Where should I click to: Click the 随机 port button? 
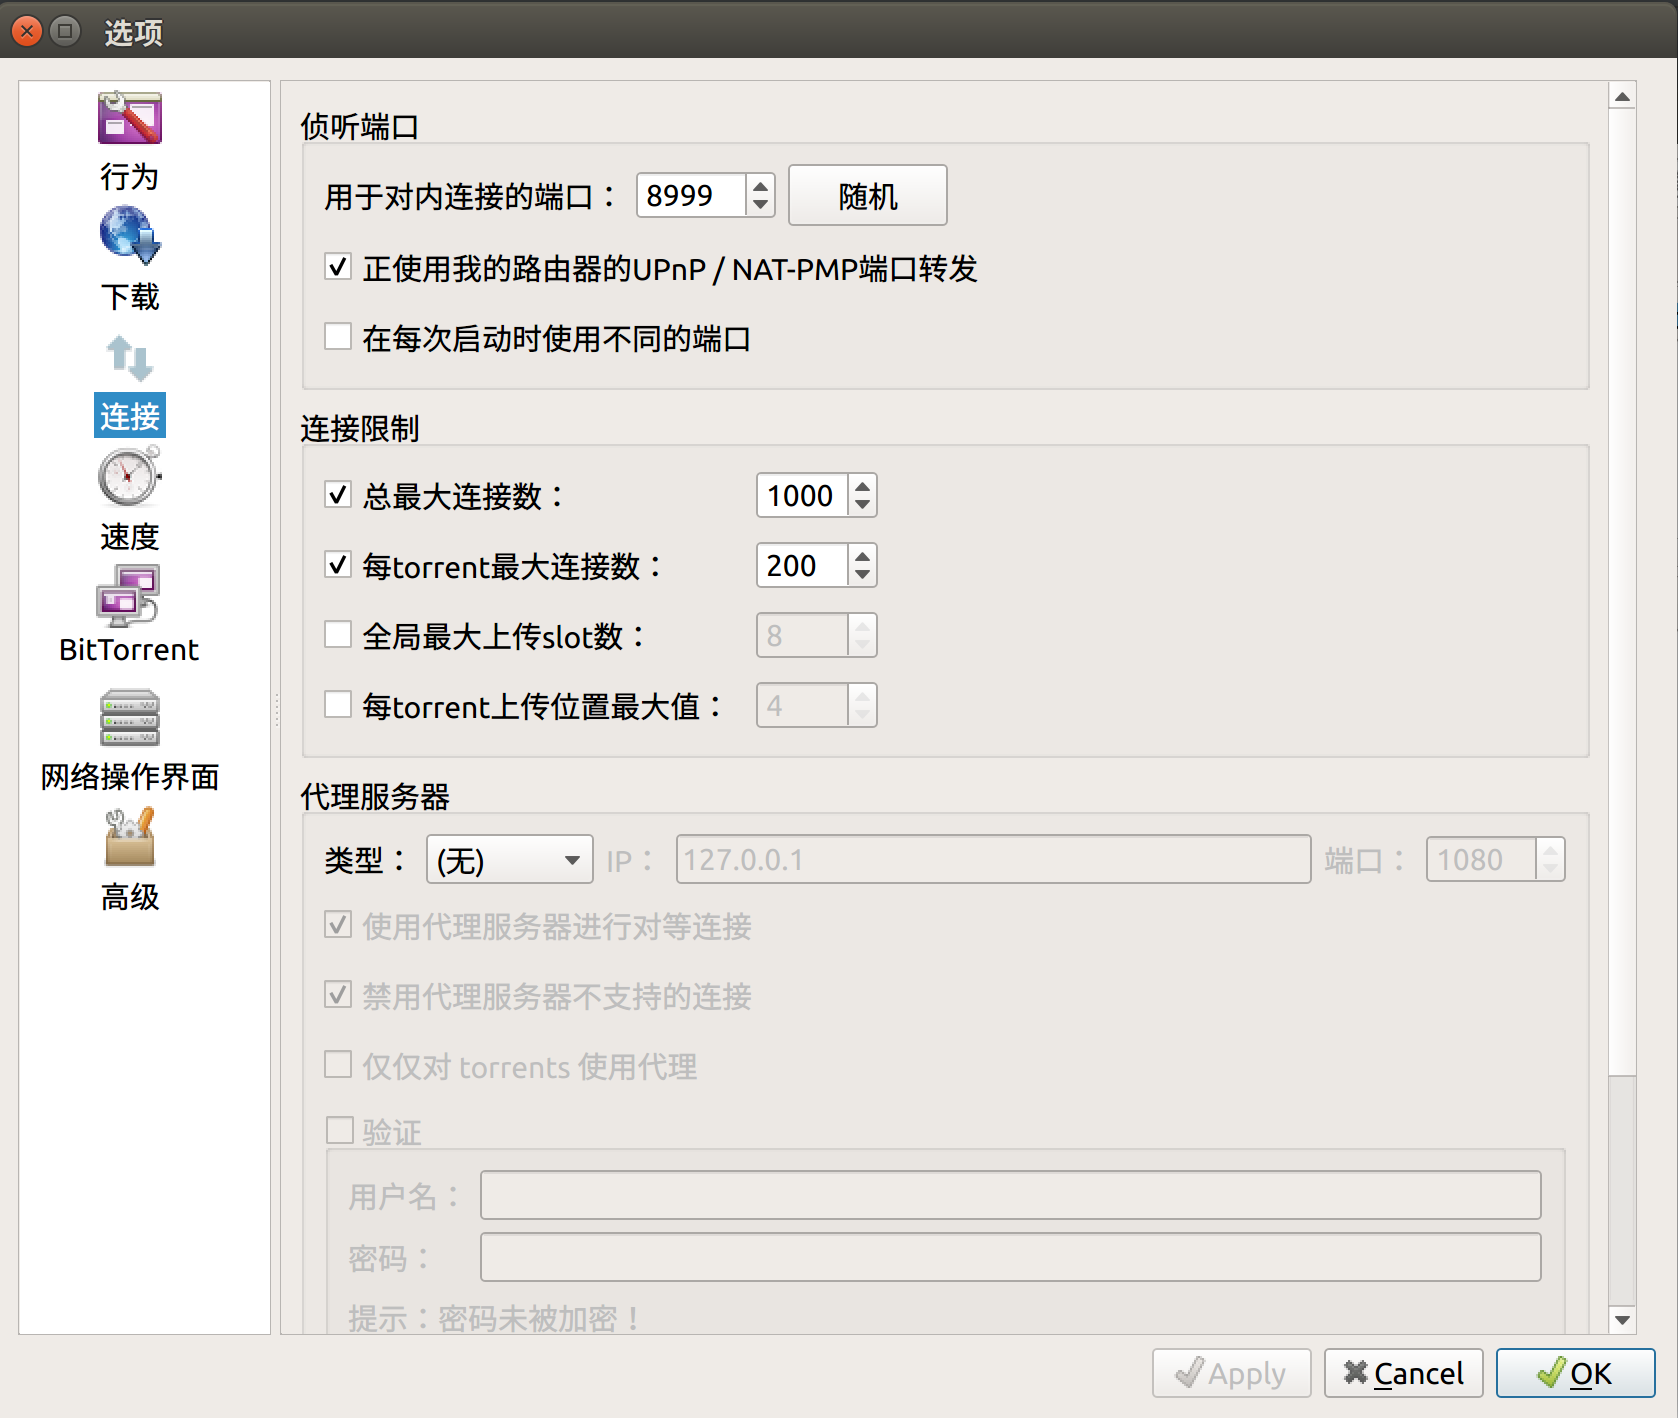[x=866, y=195]
